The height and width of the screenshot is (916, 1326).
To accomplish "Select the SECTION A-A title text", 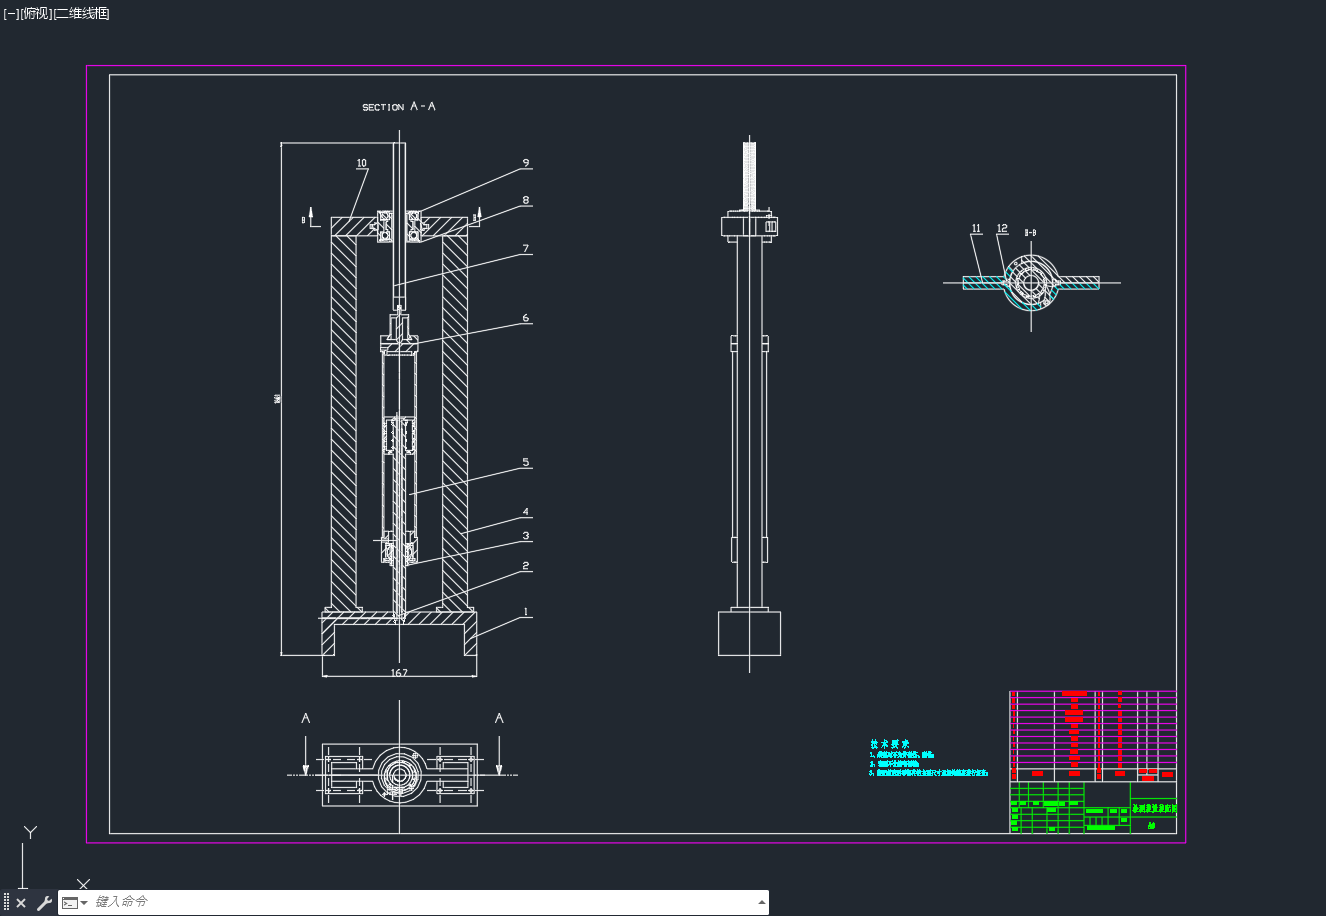I will (399, 106).
